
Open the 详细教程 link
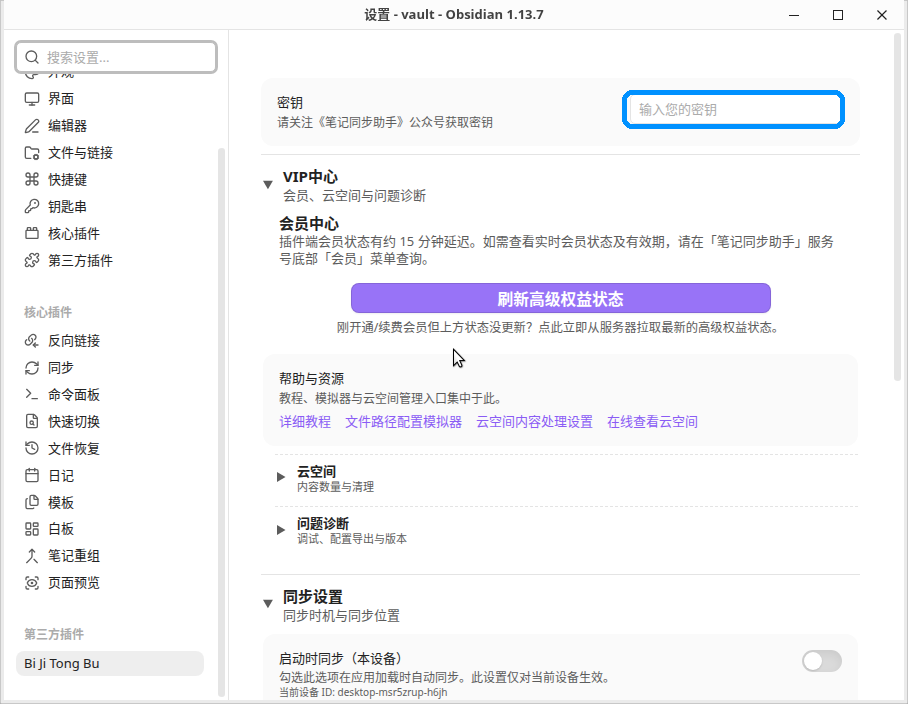305,422
